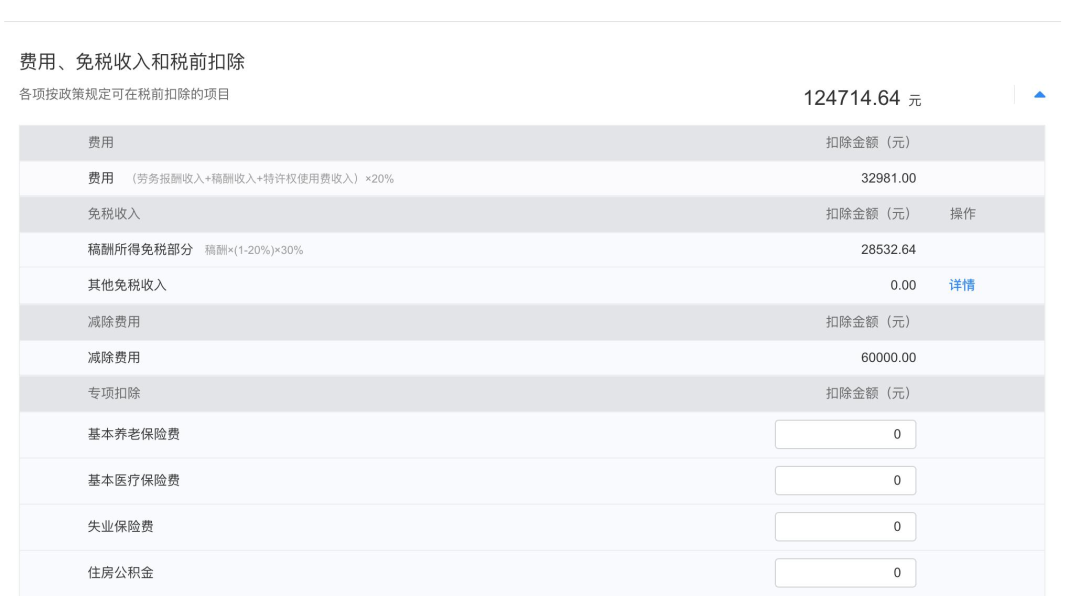Viewport: 1080px width, 596px height.
Task: Click the 其他免税收入 row label
Action: coord(127,285)
